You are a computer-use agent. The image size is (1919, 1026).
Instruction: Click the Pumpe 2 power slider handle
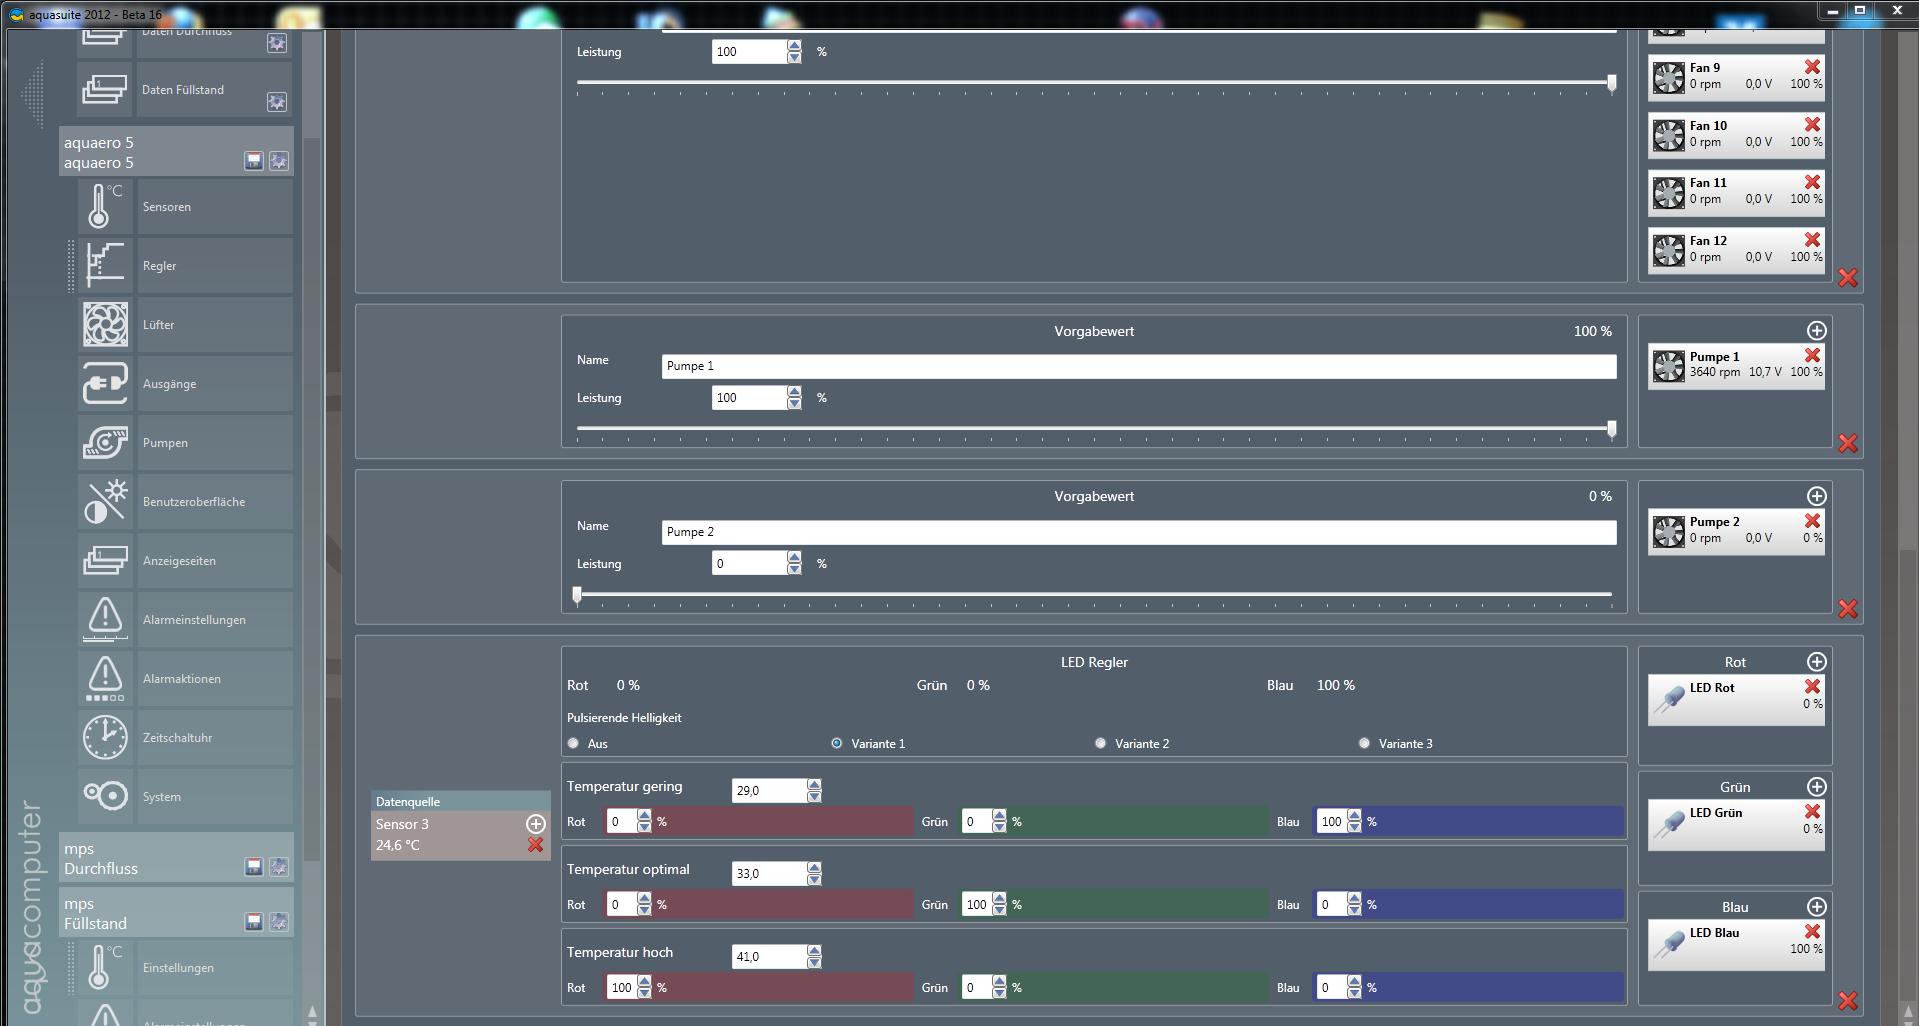coord(577,595)
